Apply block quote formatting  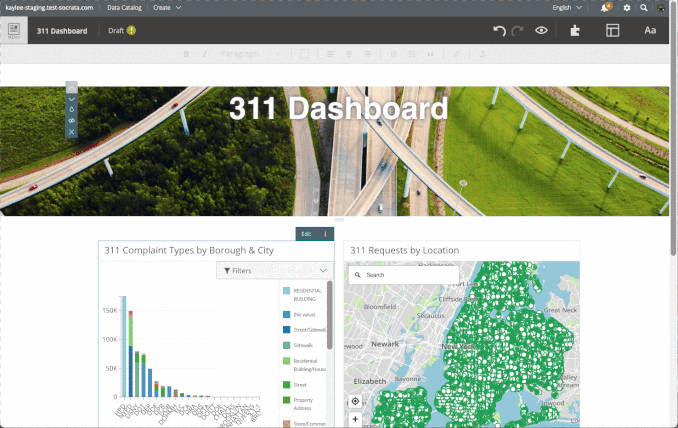pyautogui.click(x=430, y=54)
